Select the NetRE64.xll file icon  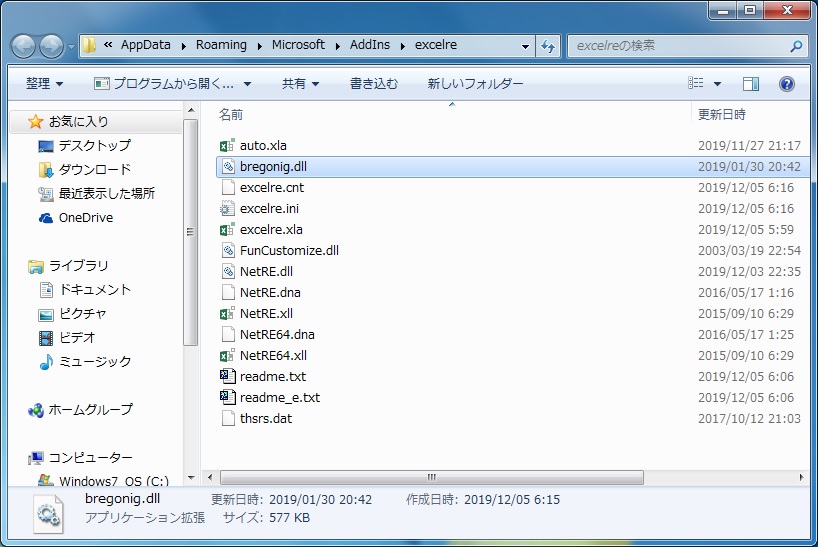227,356
